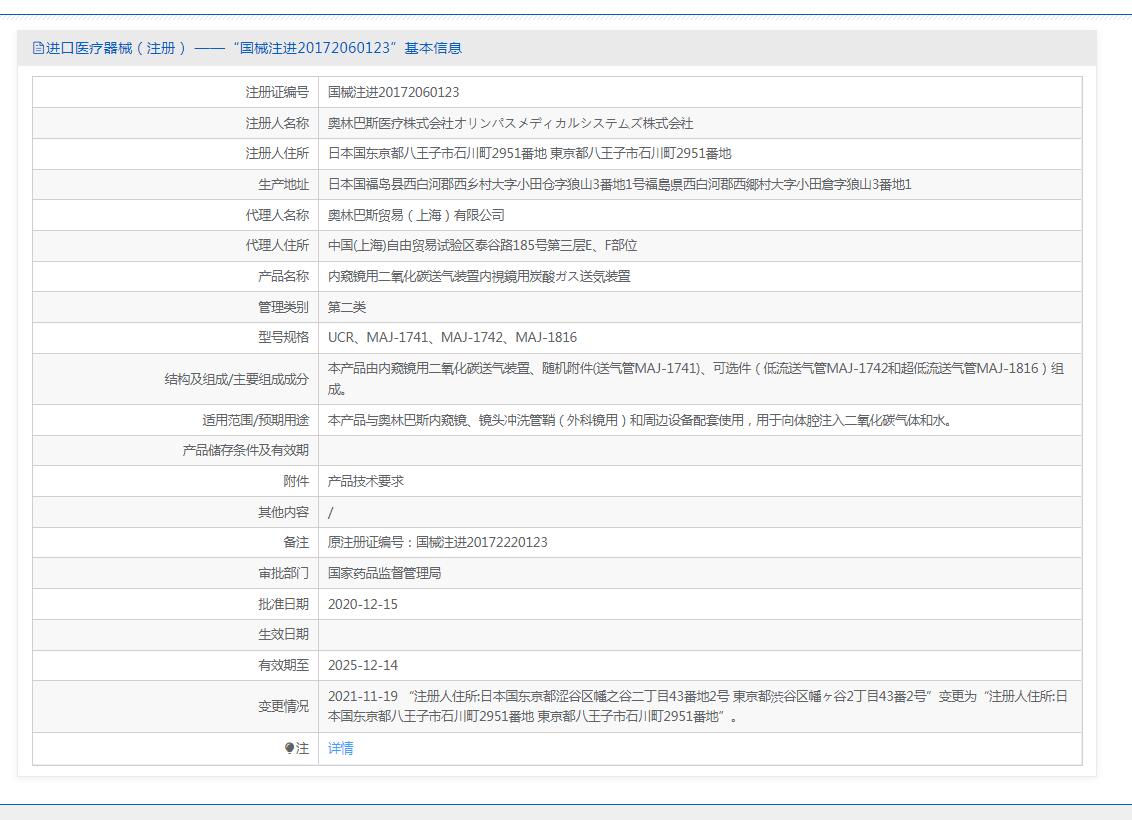Click the 管理类别 label
Viewport: 1132px width, 820px height.
coord(284,308)
